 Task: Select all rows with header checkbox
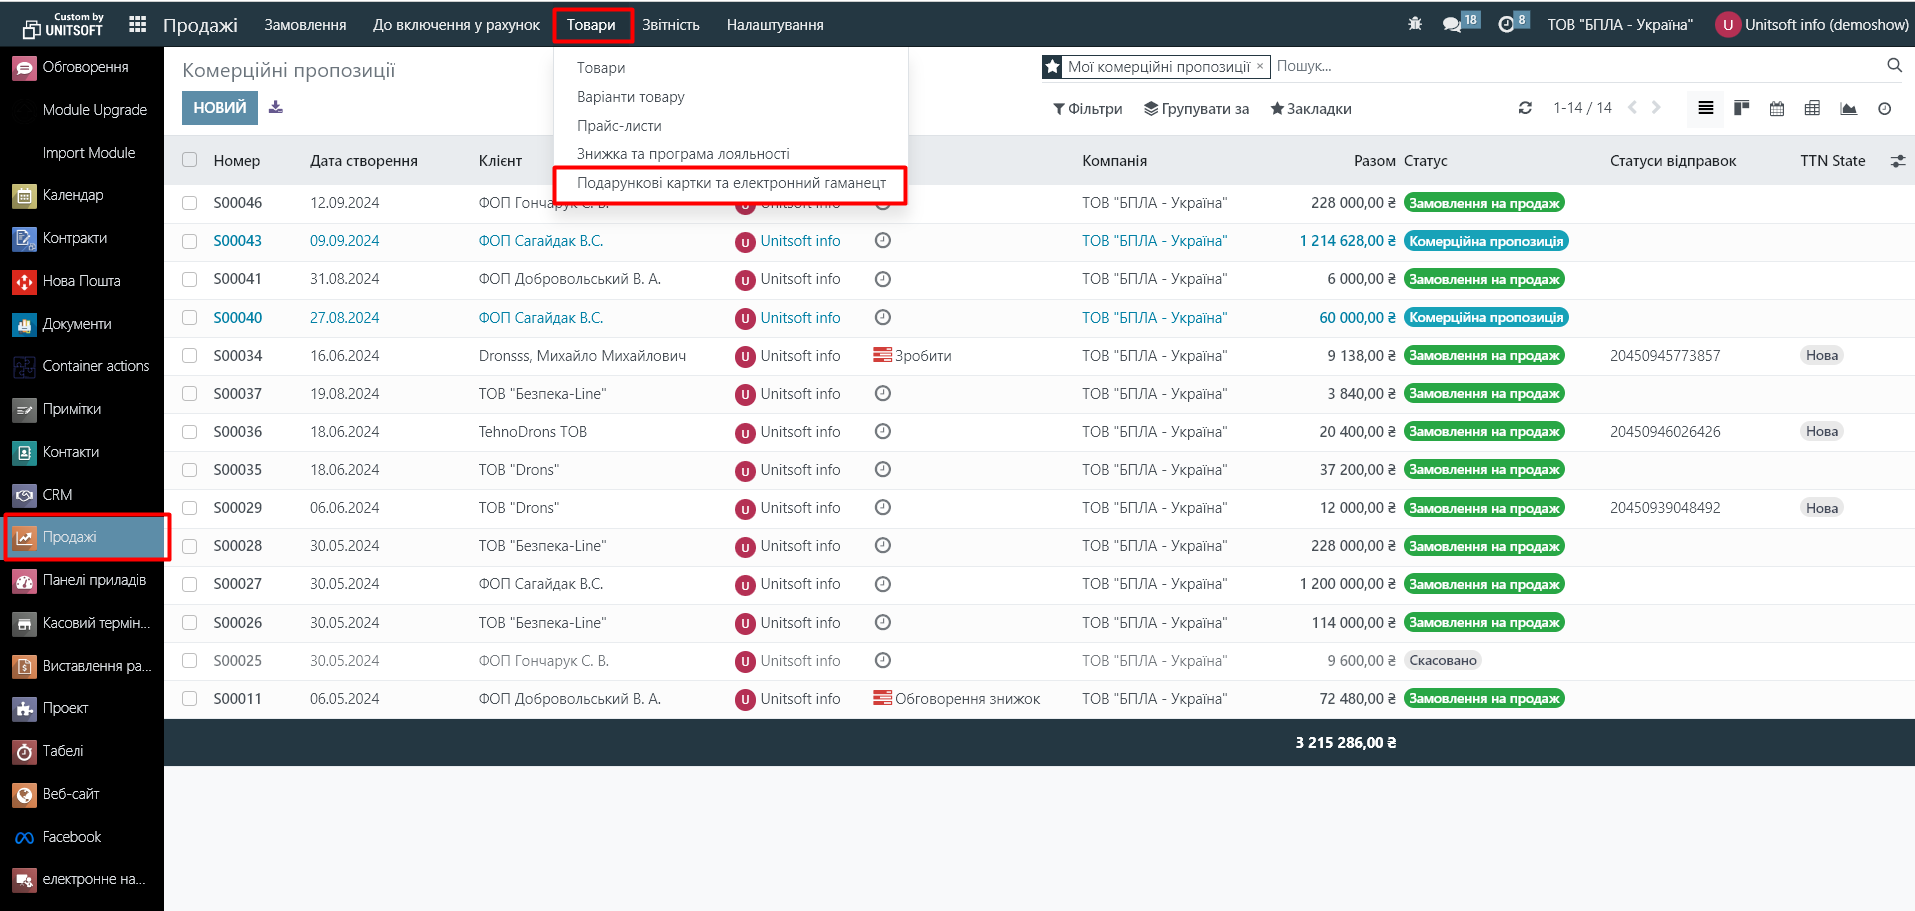(190, 160)
